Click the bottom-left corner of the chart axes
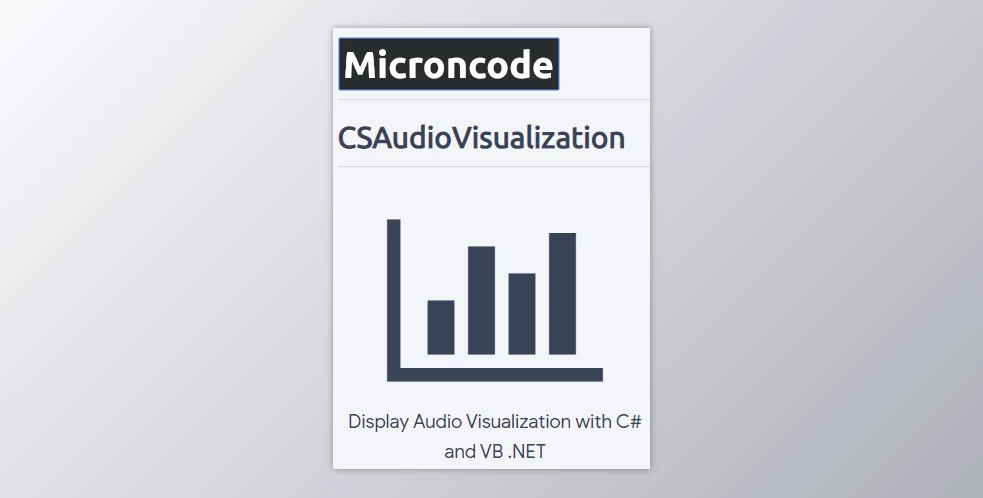 click(394, 374)
